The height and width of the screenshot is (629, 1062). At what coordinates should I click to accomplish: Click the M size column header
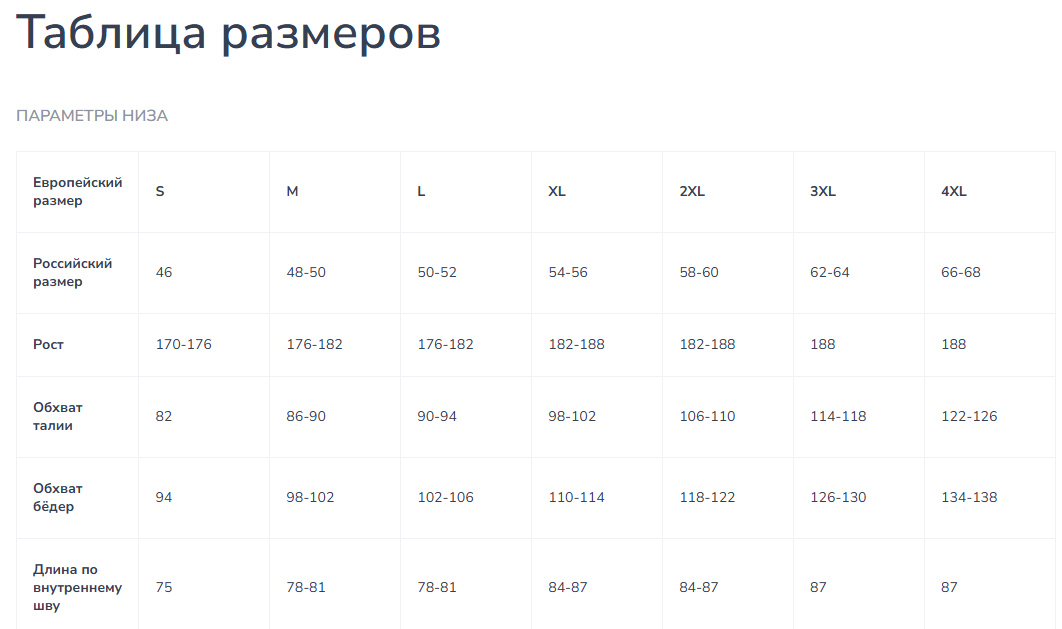click(x=292, y=192)
